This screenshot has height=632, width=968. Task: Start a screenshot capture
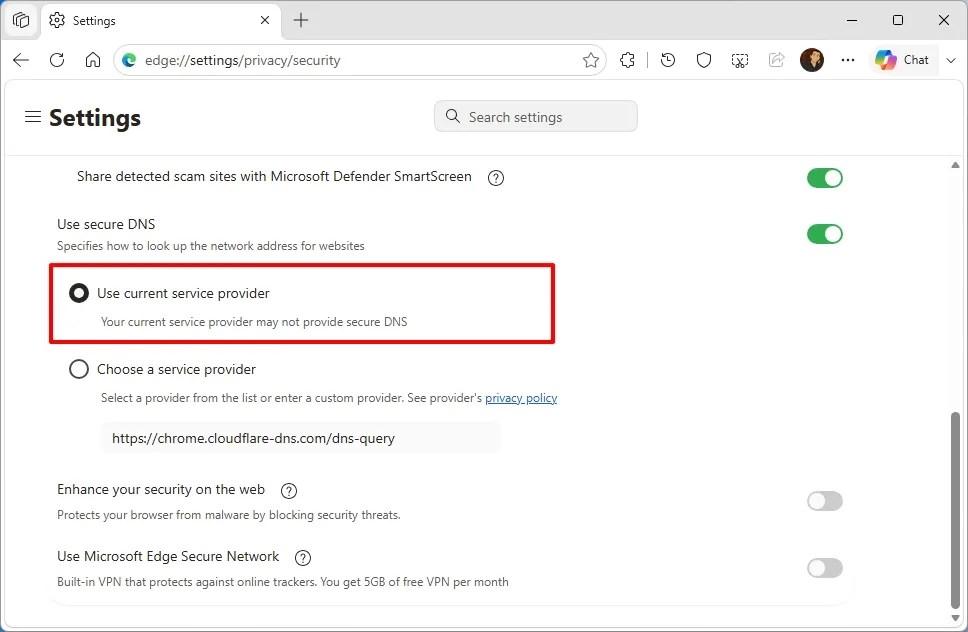pos(740,60)
